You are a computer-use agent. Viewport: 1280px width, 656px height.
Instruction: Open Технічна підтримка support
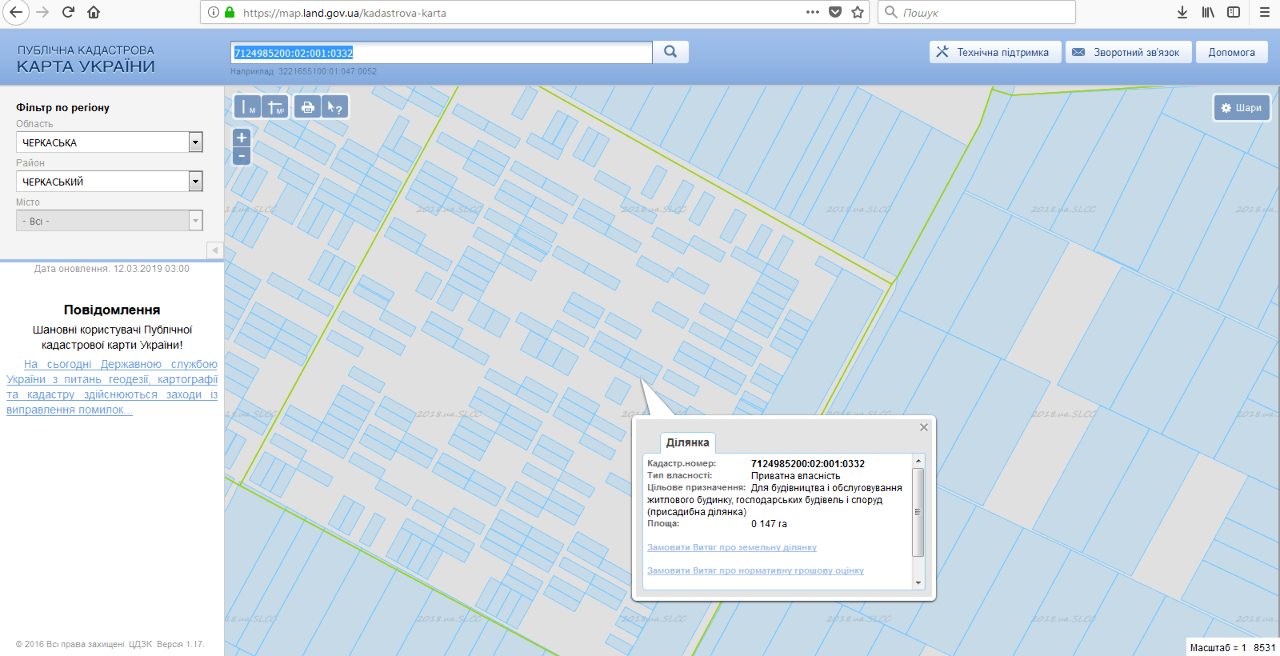click(994, 52)
